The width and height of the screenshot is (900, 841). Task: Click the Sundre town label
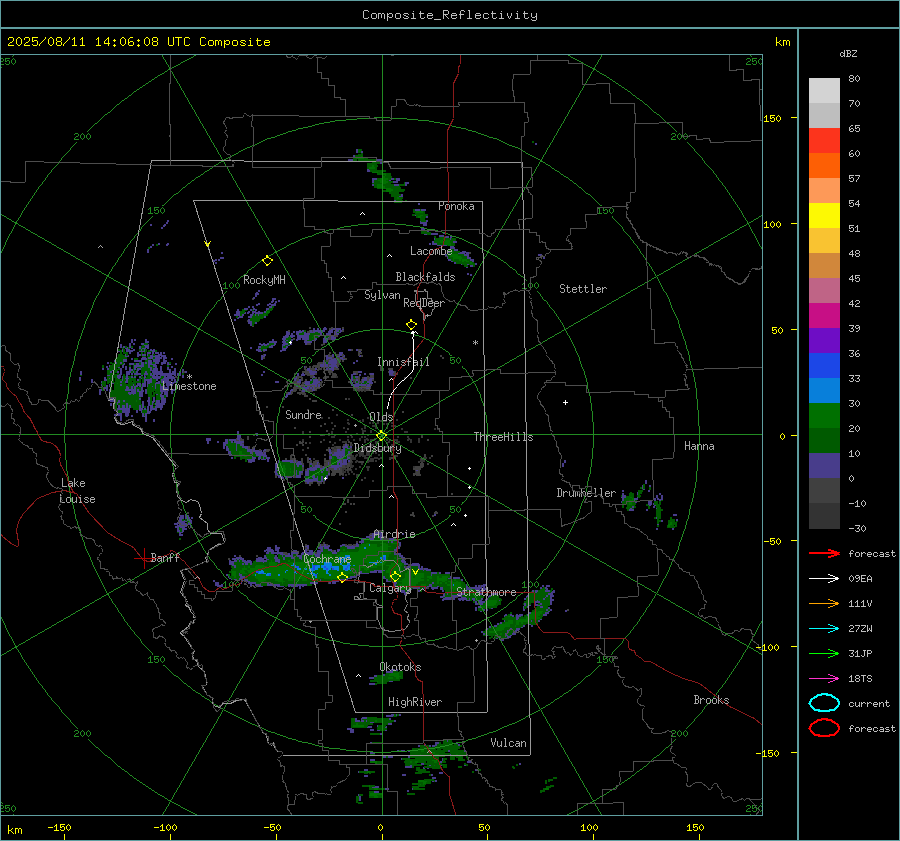(x=303, y=415)
